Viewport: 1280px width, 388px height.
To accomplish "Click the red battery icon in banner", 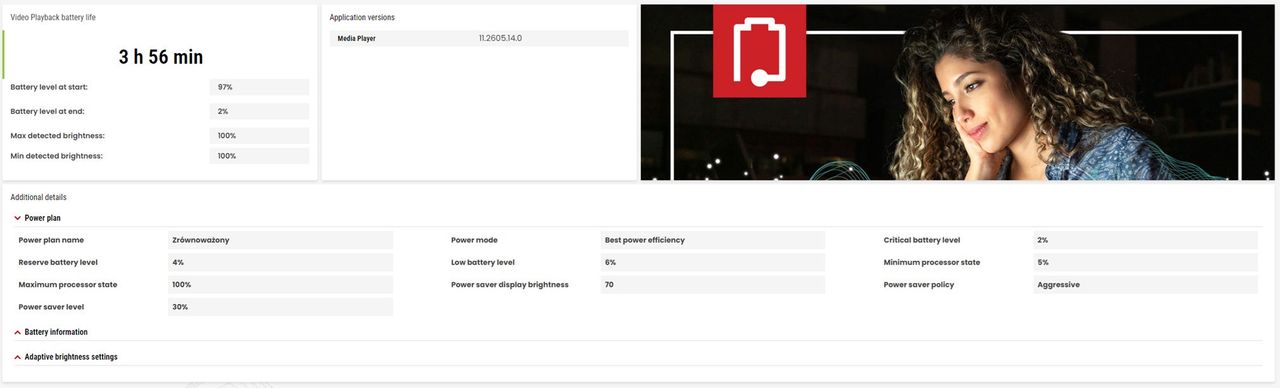I will (759, 51).
